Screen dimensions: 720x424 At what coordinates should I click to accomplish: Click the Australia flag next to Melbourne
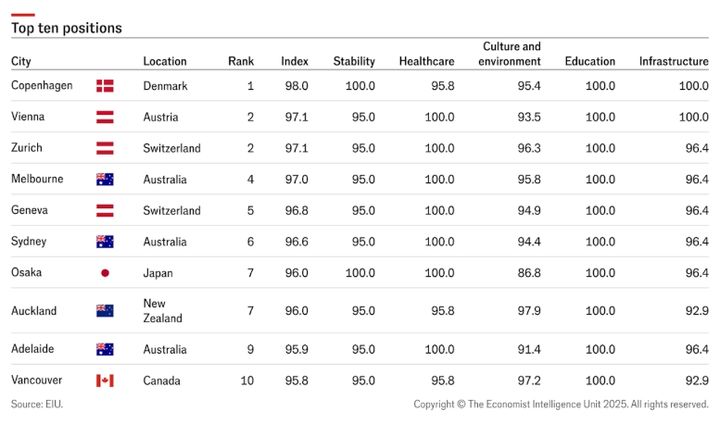pyautogui.click(x=104, y=180)
